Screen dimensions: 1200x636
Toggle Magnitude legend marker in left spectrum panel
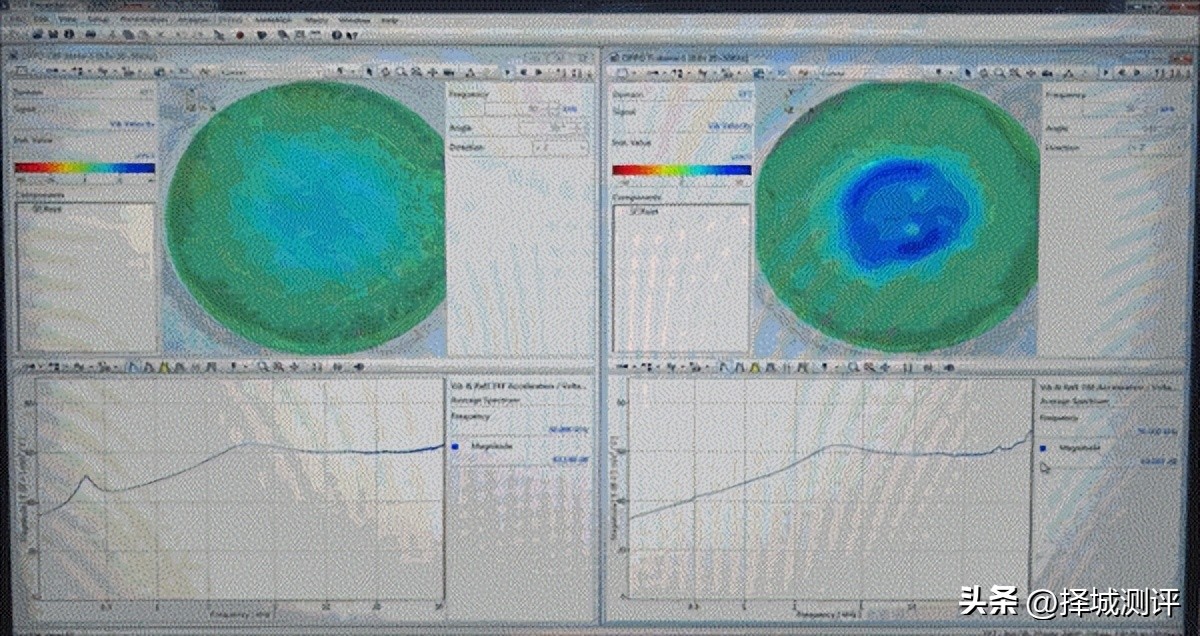[455, 448]
